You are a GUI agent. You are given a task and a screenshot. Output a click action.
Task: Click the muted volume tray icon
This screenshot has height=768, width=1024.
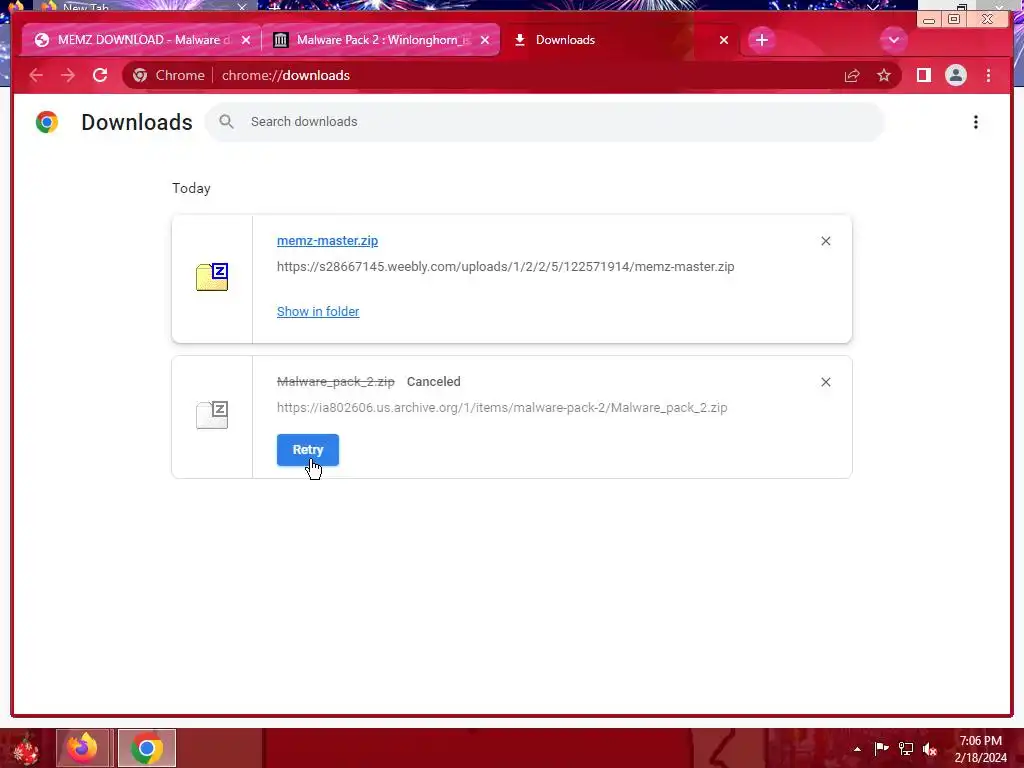tap(930, 749)
